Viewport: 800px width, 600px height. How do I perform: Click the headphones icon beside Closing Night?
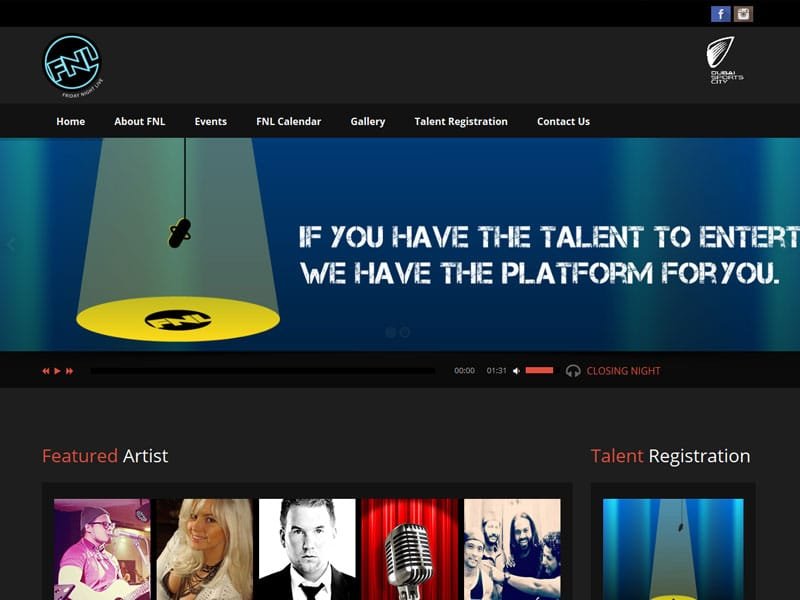pyautogui.click(x=573, y=371)
